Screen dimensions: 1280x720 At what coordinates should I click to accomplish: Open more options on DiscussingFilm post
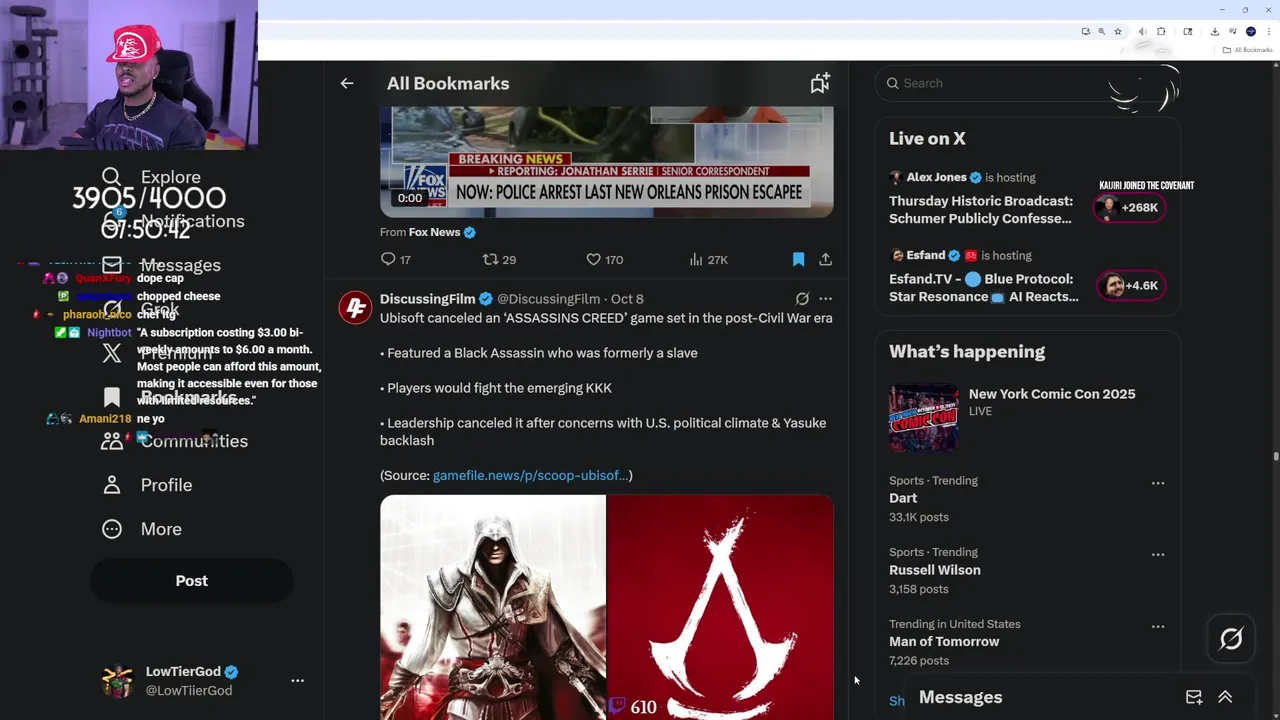[x=825, y=298]
